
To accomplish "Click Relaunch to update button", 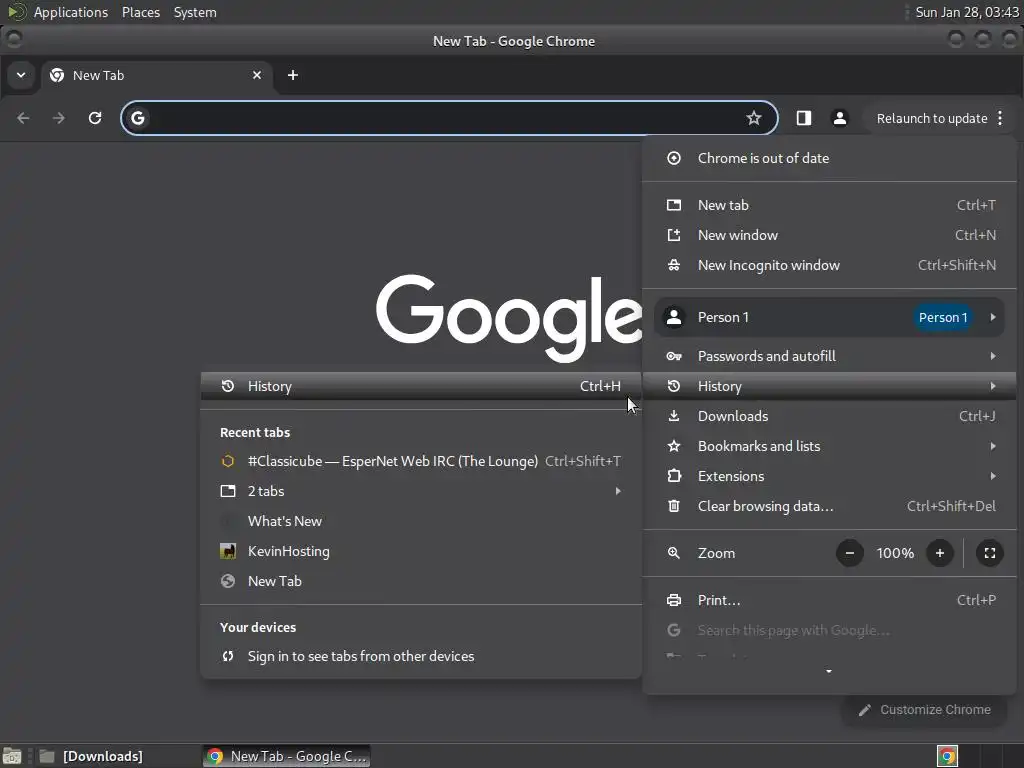I will tap(932, 118).
